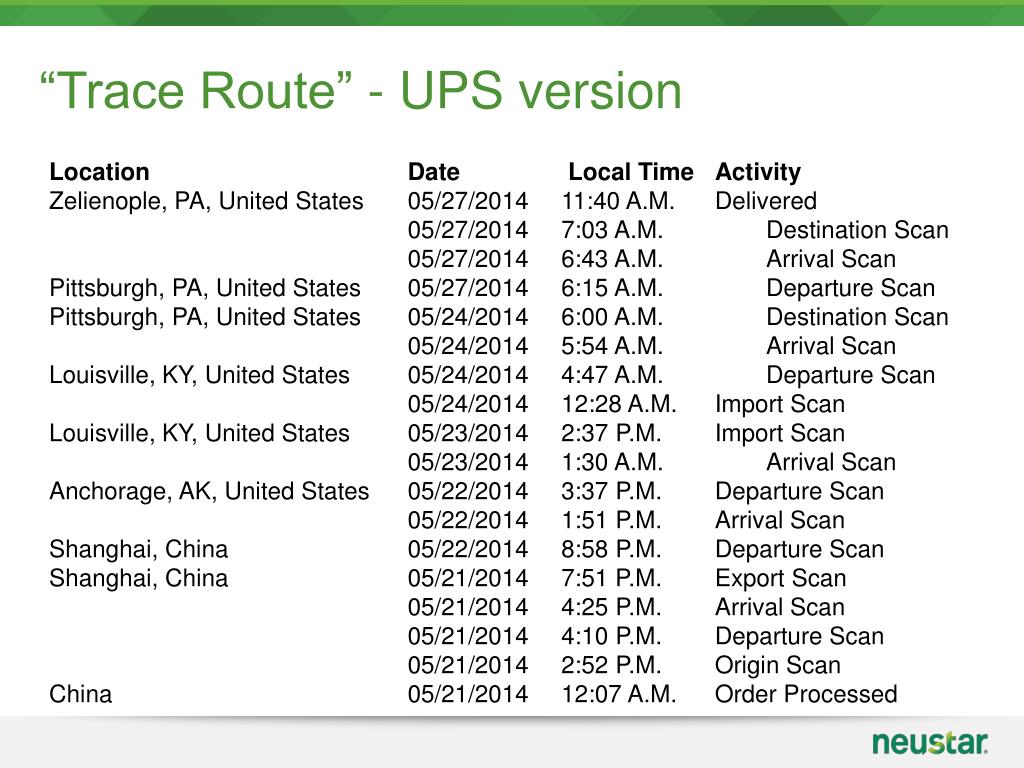Click the 12:28 A.M. Import Scan time
The height and width of the screenshot is (768, 1024).
click(618, 404)
